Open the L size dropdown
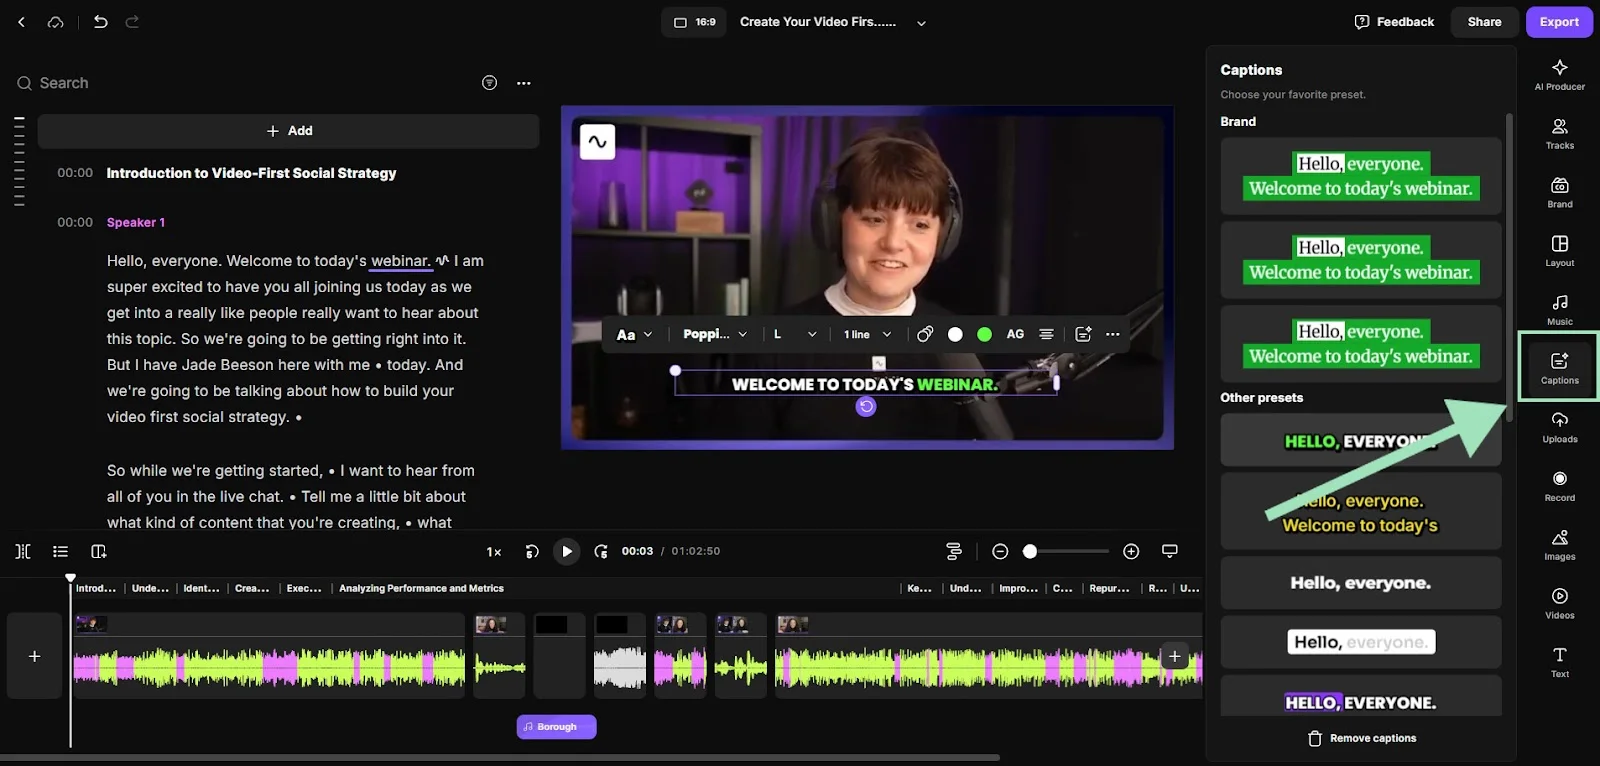 click(x=795, y=334)
